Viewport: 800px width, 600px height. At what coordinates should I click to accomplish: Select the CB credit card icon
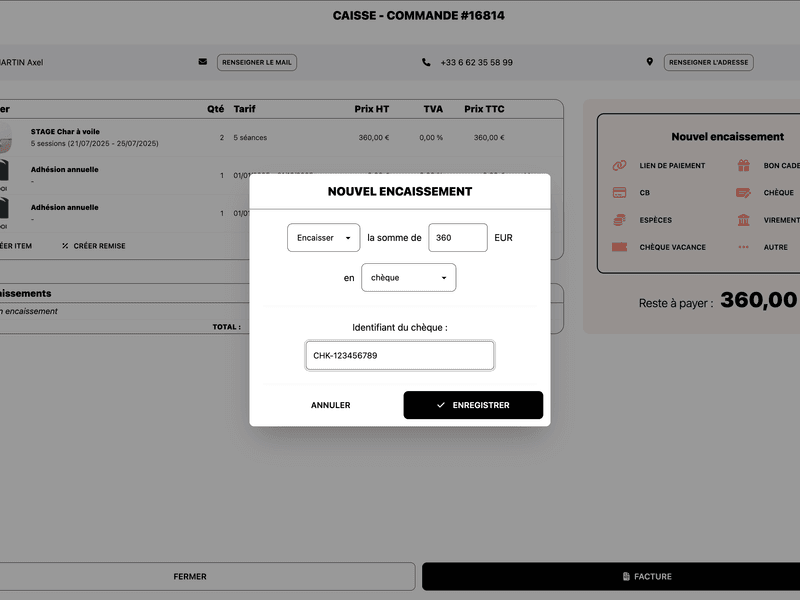point(619,193)
